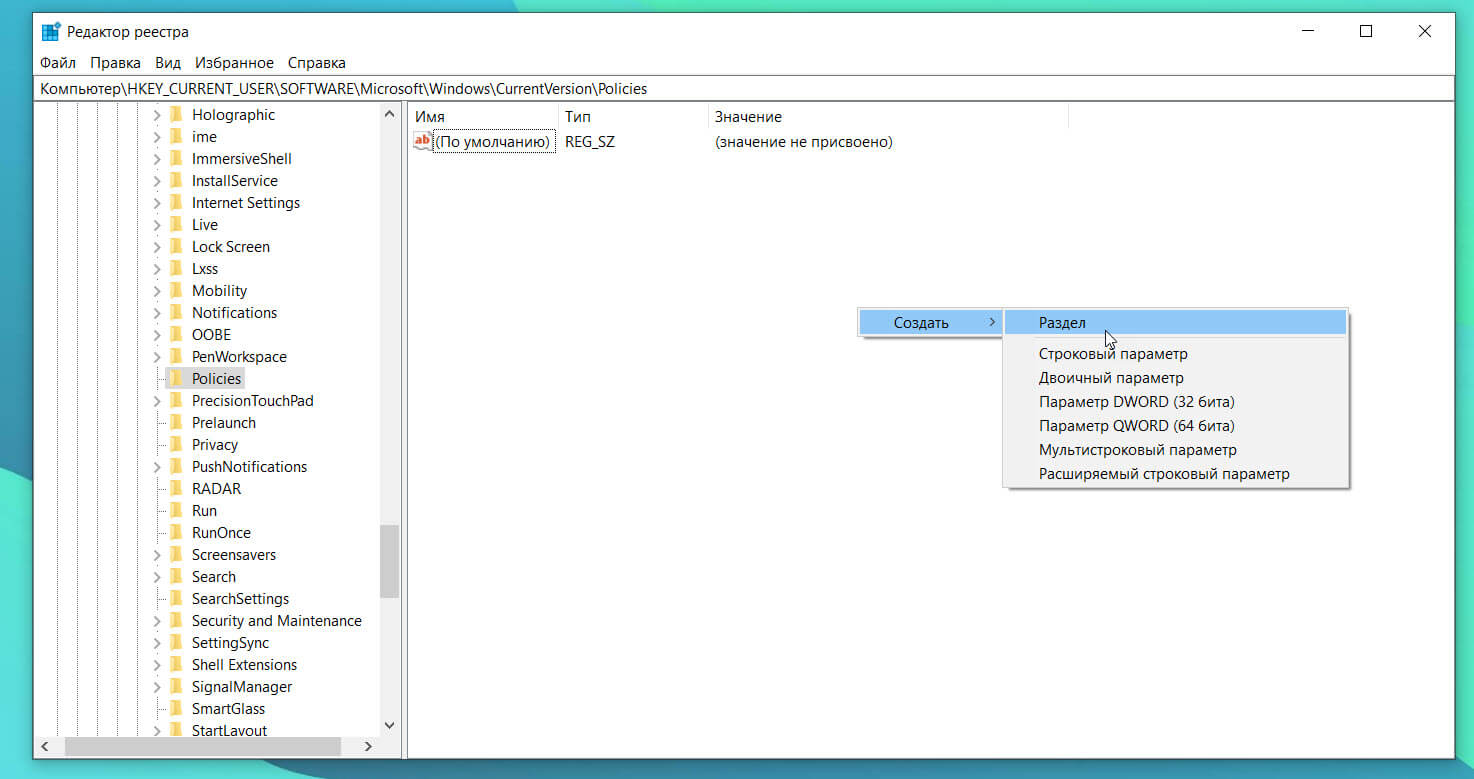
Task: Click the Screensavers folder icon
Action: [x=176, y=555]
